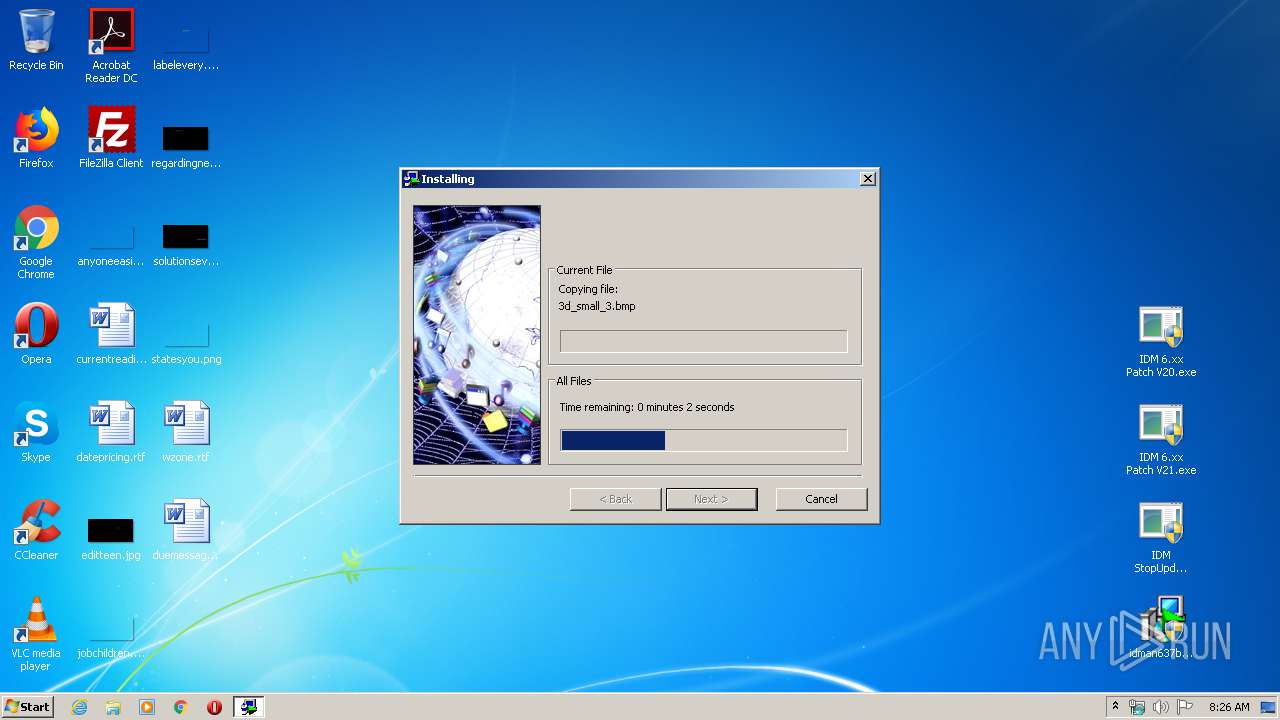Launch Skype from the desktop
Image resolution: width=1280 pixels, height=720 pixels.
(x=36, y=432)
